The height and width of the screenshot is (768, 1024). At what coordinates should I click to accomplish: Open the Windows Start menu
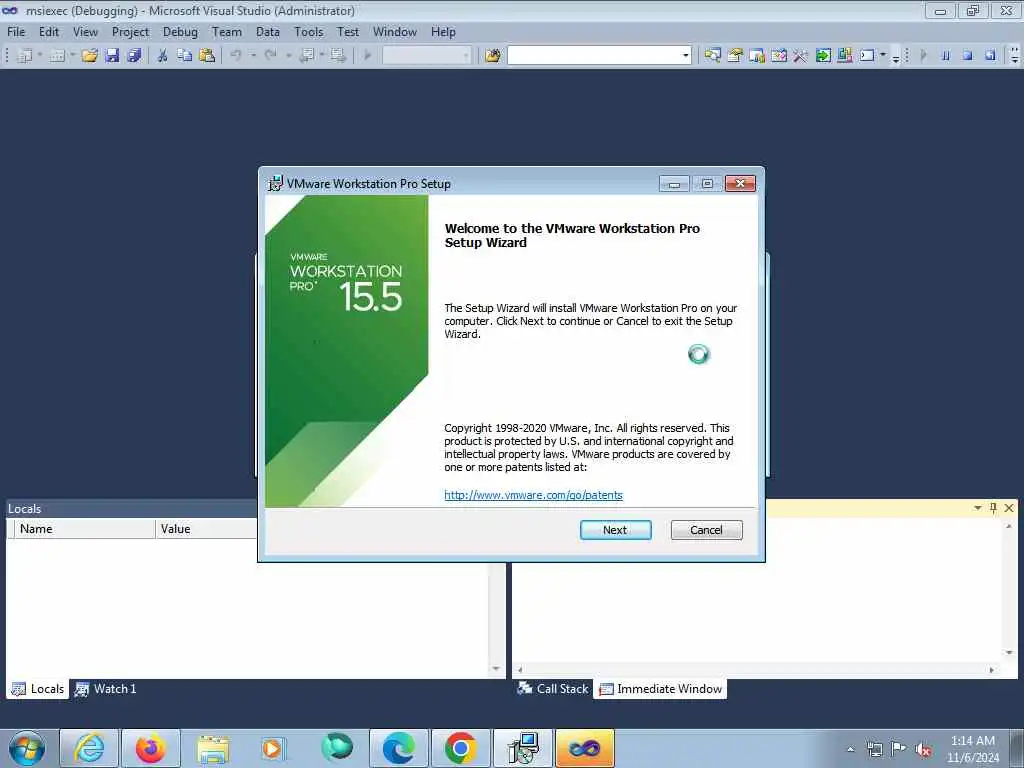[x=27, y=748]
